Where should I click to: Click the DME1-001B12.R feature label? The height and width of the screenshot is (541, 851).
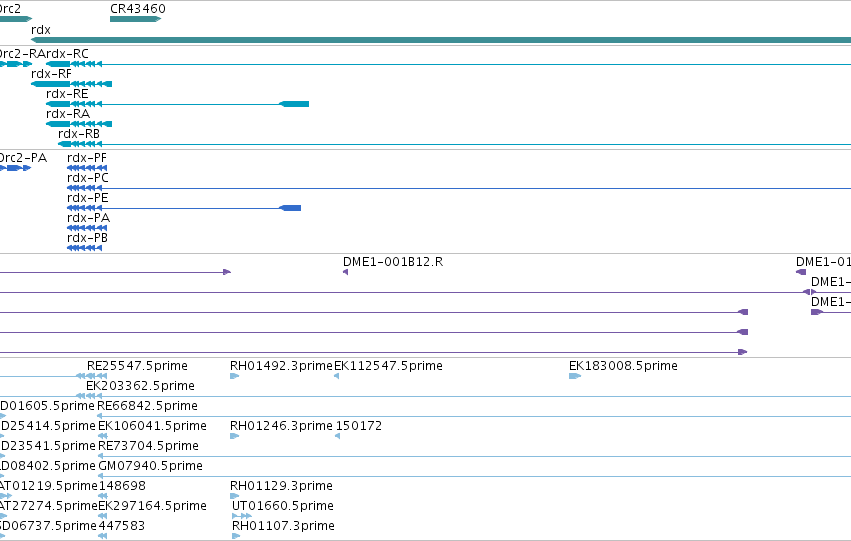click(393, 262)
